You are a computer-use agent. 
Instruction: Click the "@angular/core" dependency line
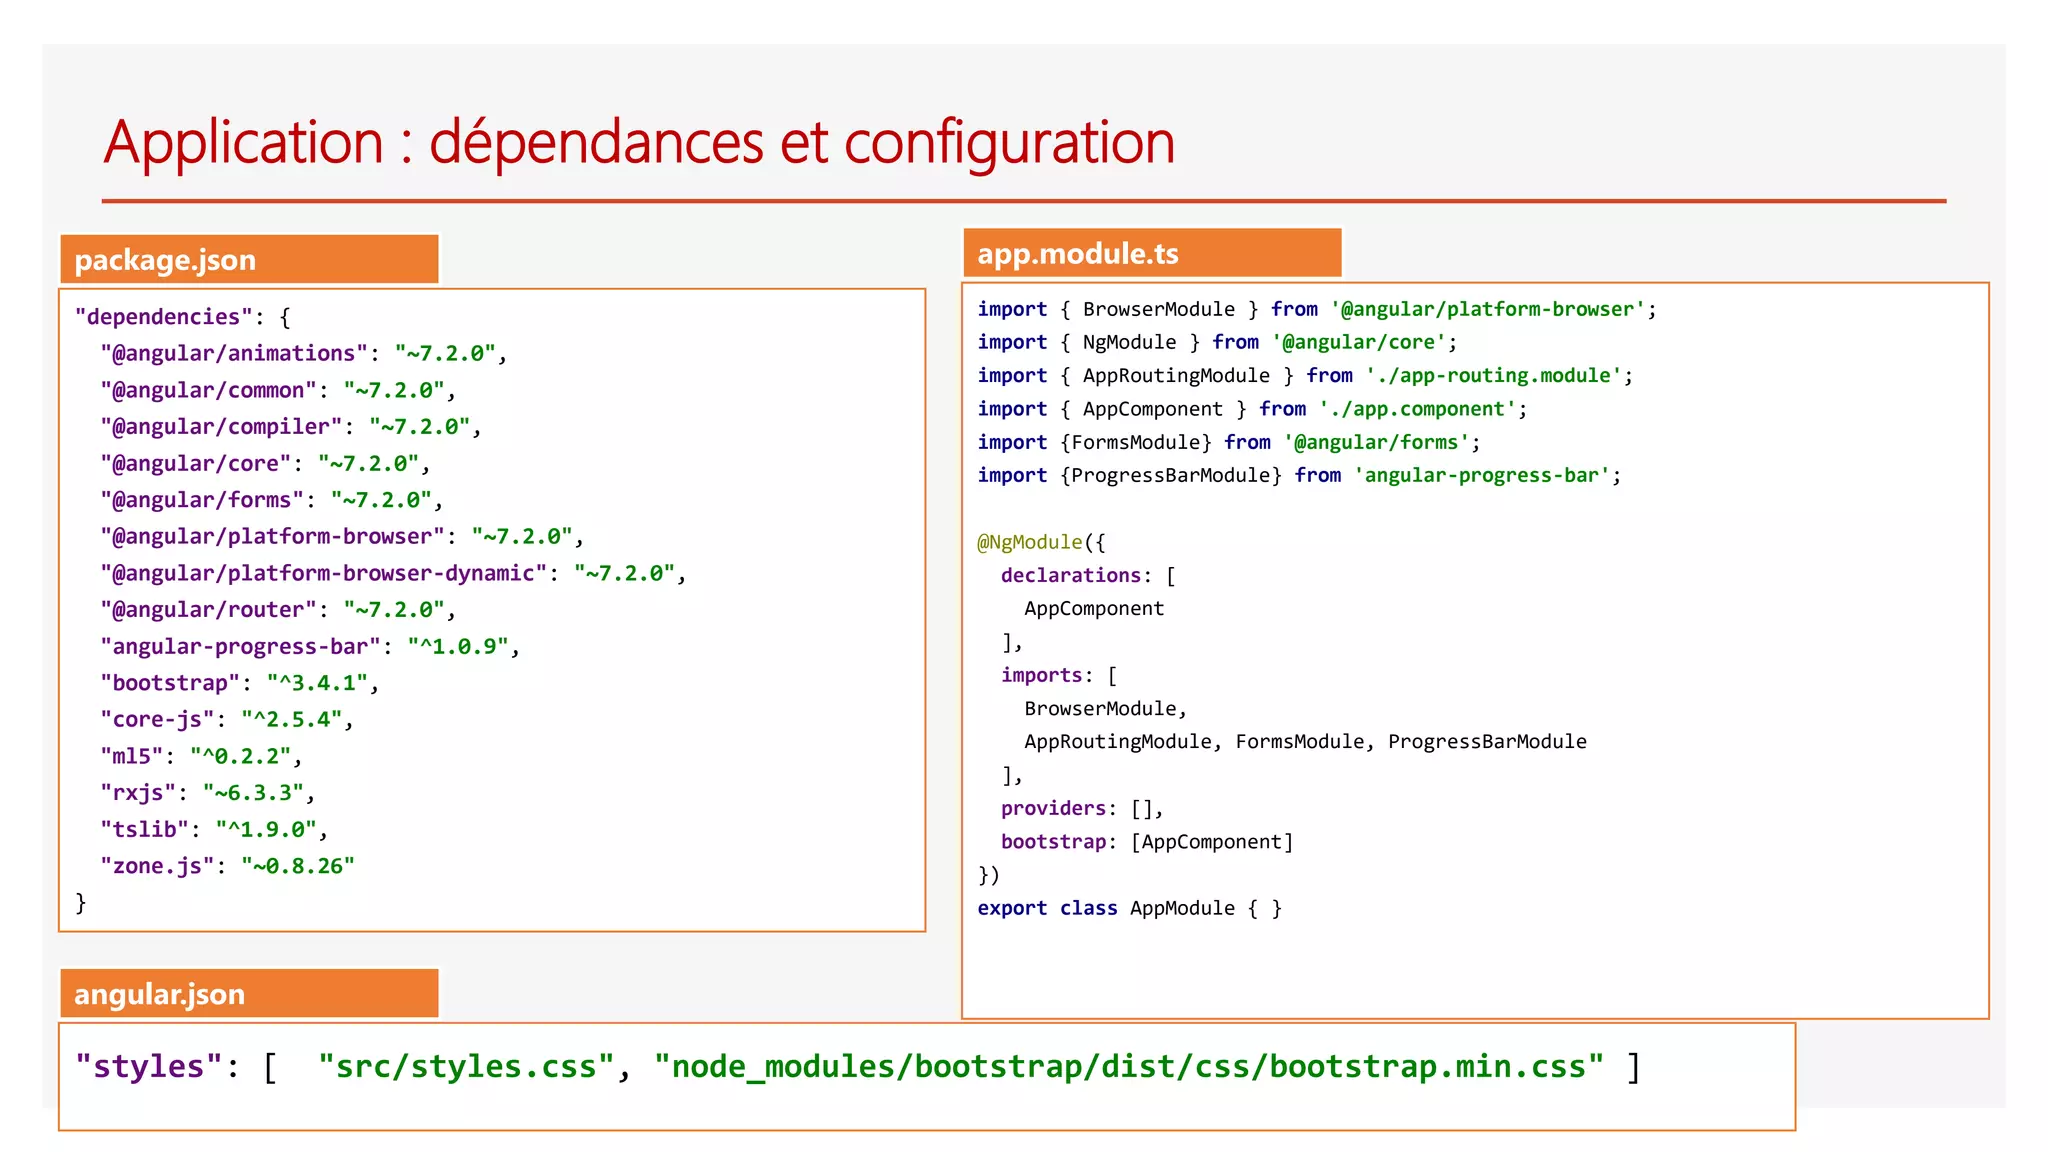tap(265, 464)
